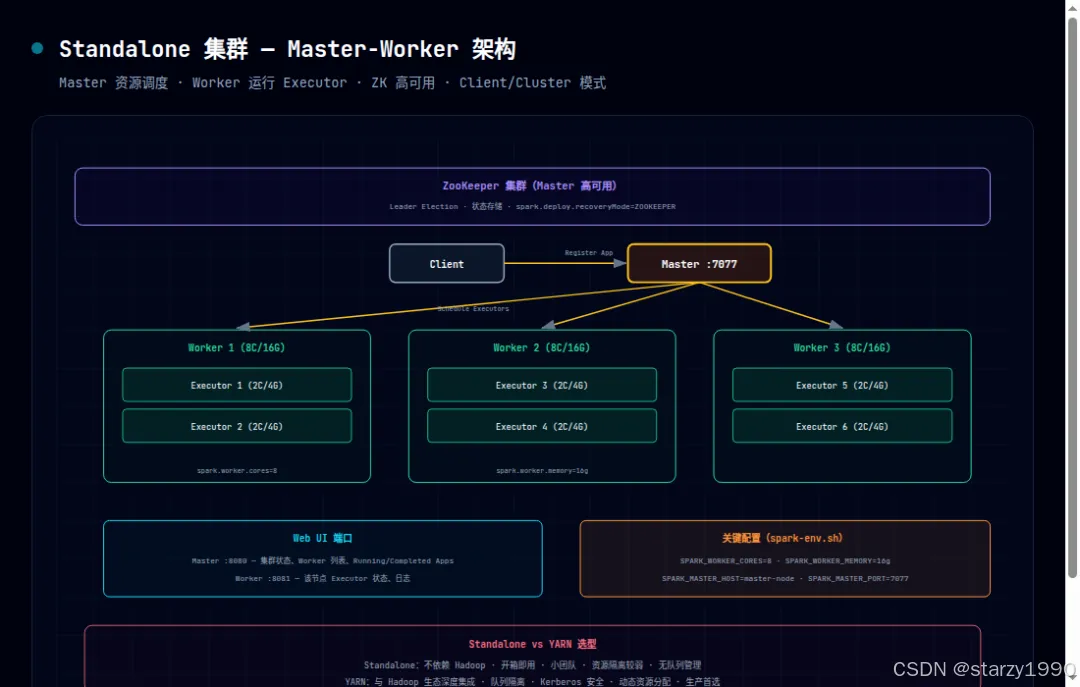Click the teal bullet dot beside the title
This screenshot has height=687, width=1080.
pyautogui.click(x=37, y=48)
